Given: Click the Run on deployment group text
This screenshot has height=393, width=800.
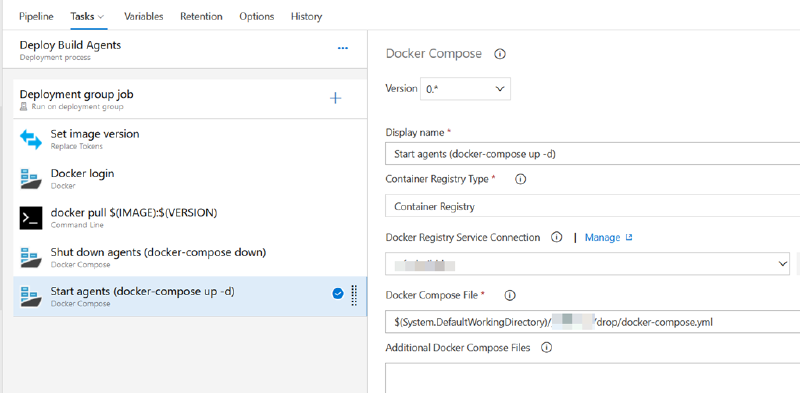Looking at the screenshot, I should tap(77, 107).
